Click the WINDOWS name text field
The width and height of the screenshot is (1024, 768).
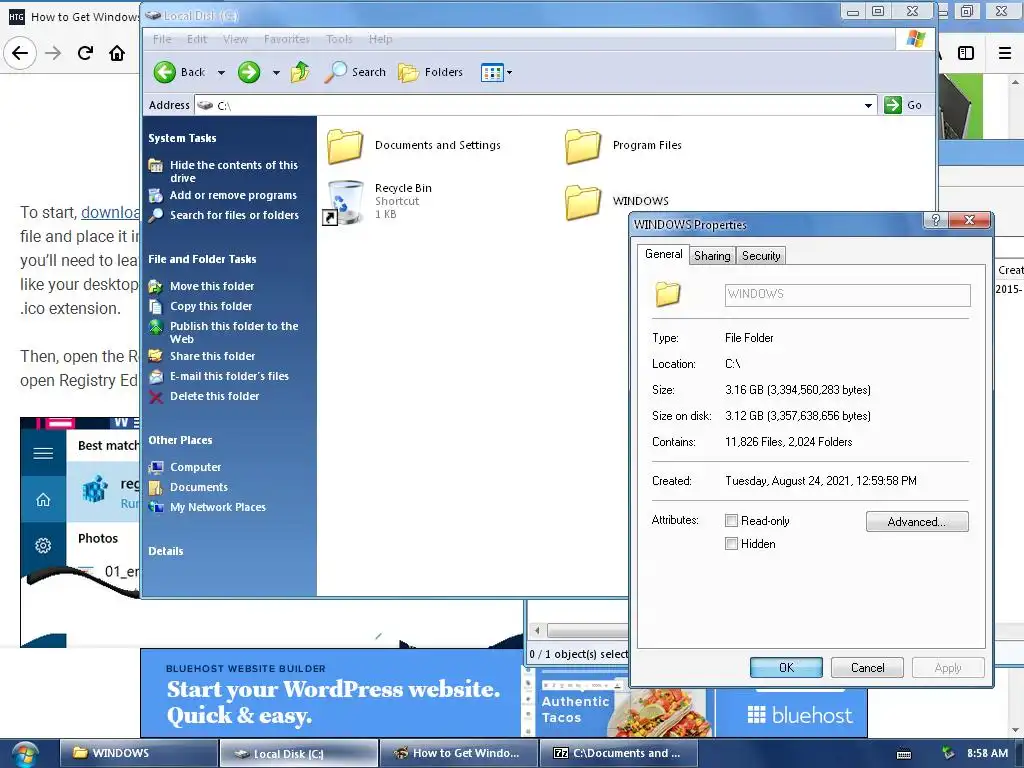click(x=848, y=295)
